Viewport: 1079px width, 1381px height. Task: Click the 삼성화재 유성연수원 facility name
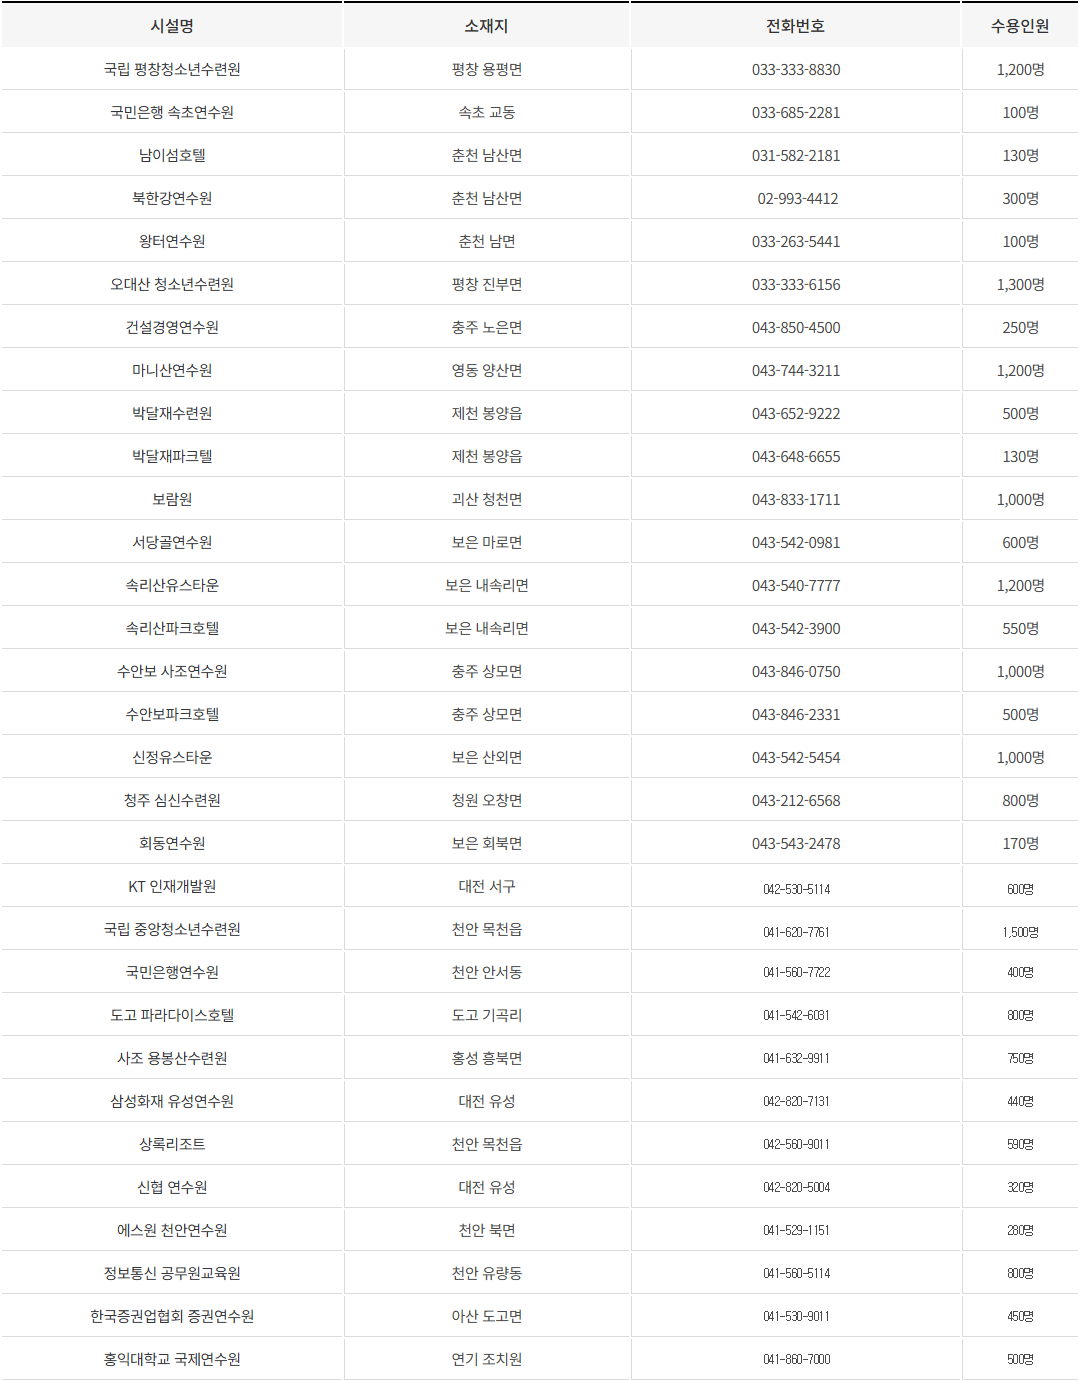pos(172,1101)
